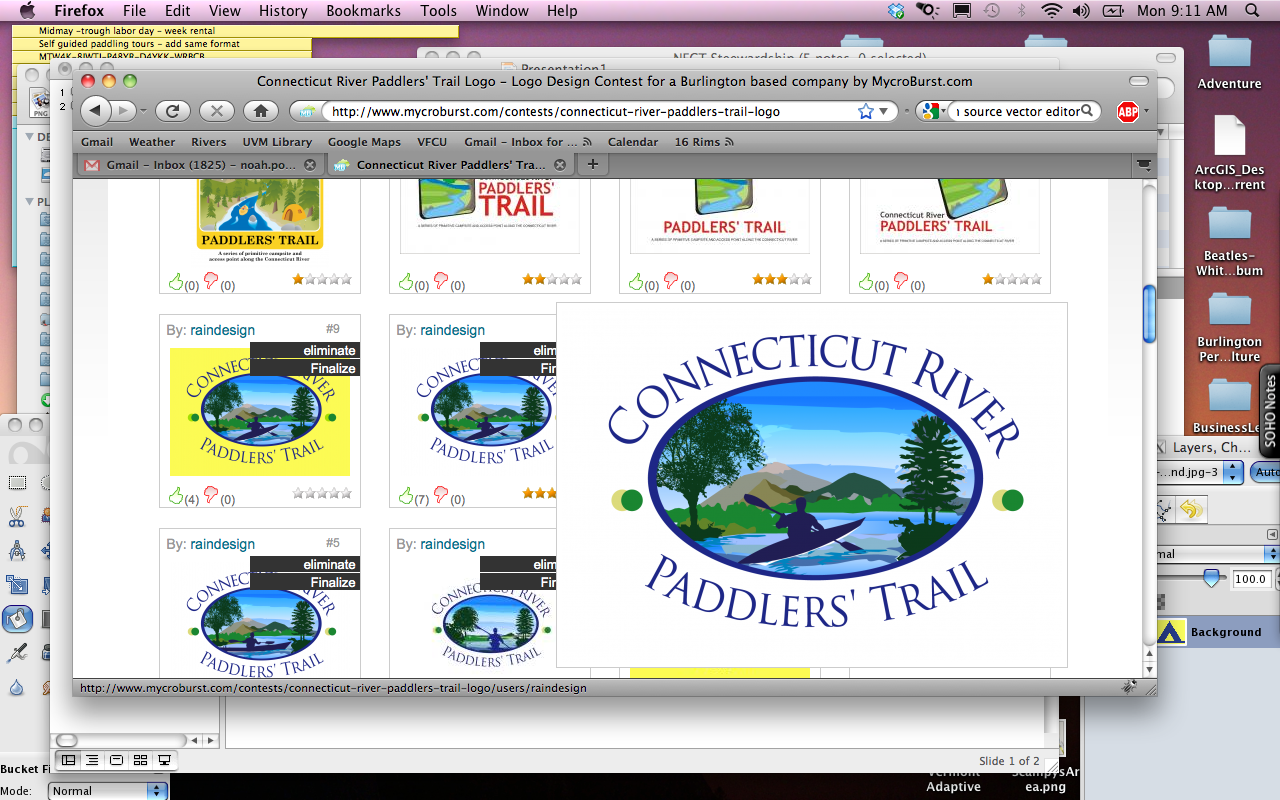Open Google Maps bookmark

point(364,142)
